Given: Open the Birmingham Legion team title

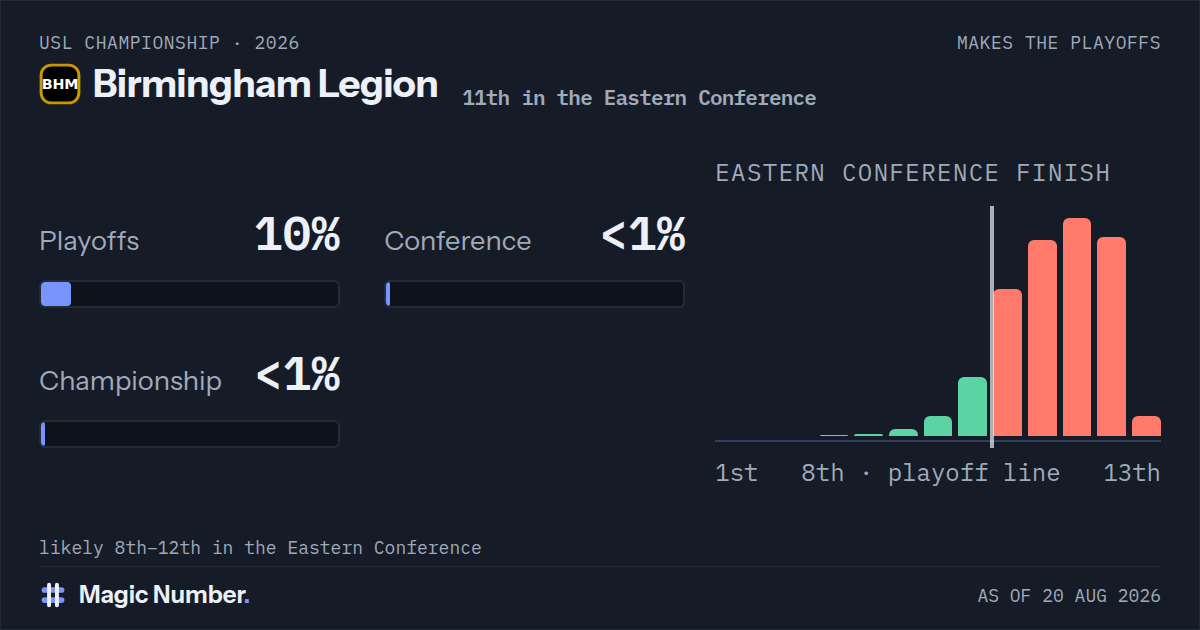Looking at the screenshot, I should point(265,84).
